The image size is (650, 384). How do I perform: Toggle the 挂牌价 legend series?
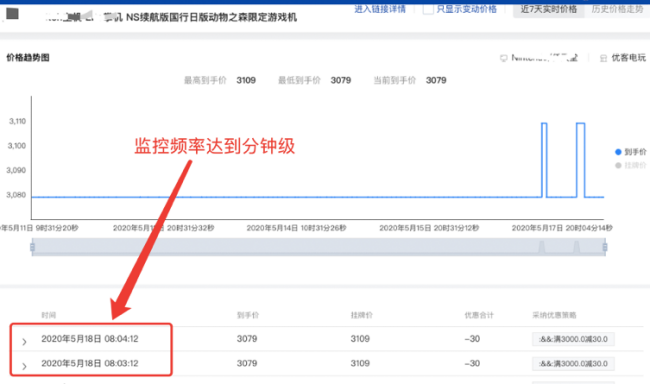[x=631, y=165]
